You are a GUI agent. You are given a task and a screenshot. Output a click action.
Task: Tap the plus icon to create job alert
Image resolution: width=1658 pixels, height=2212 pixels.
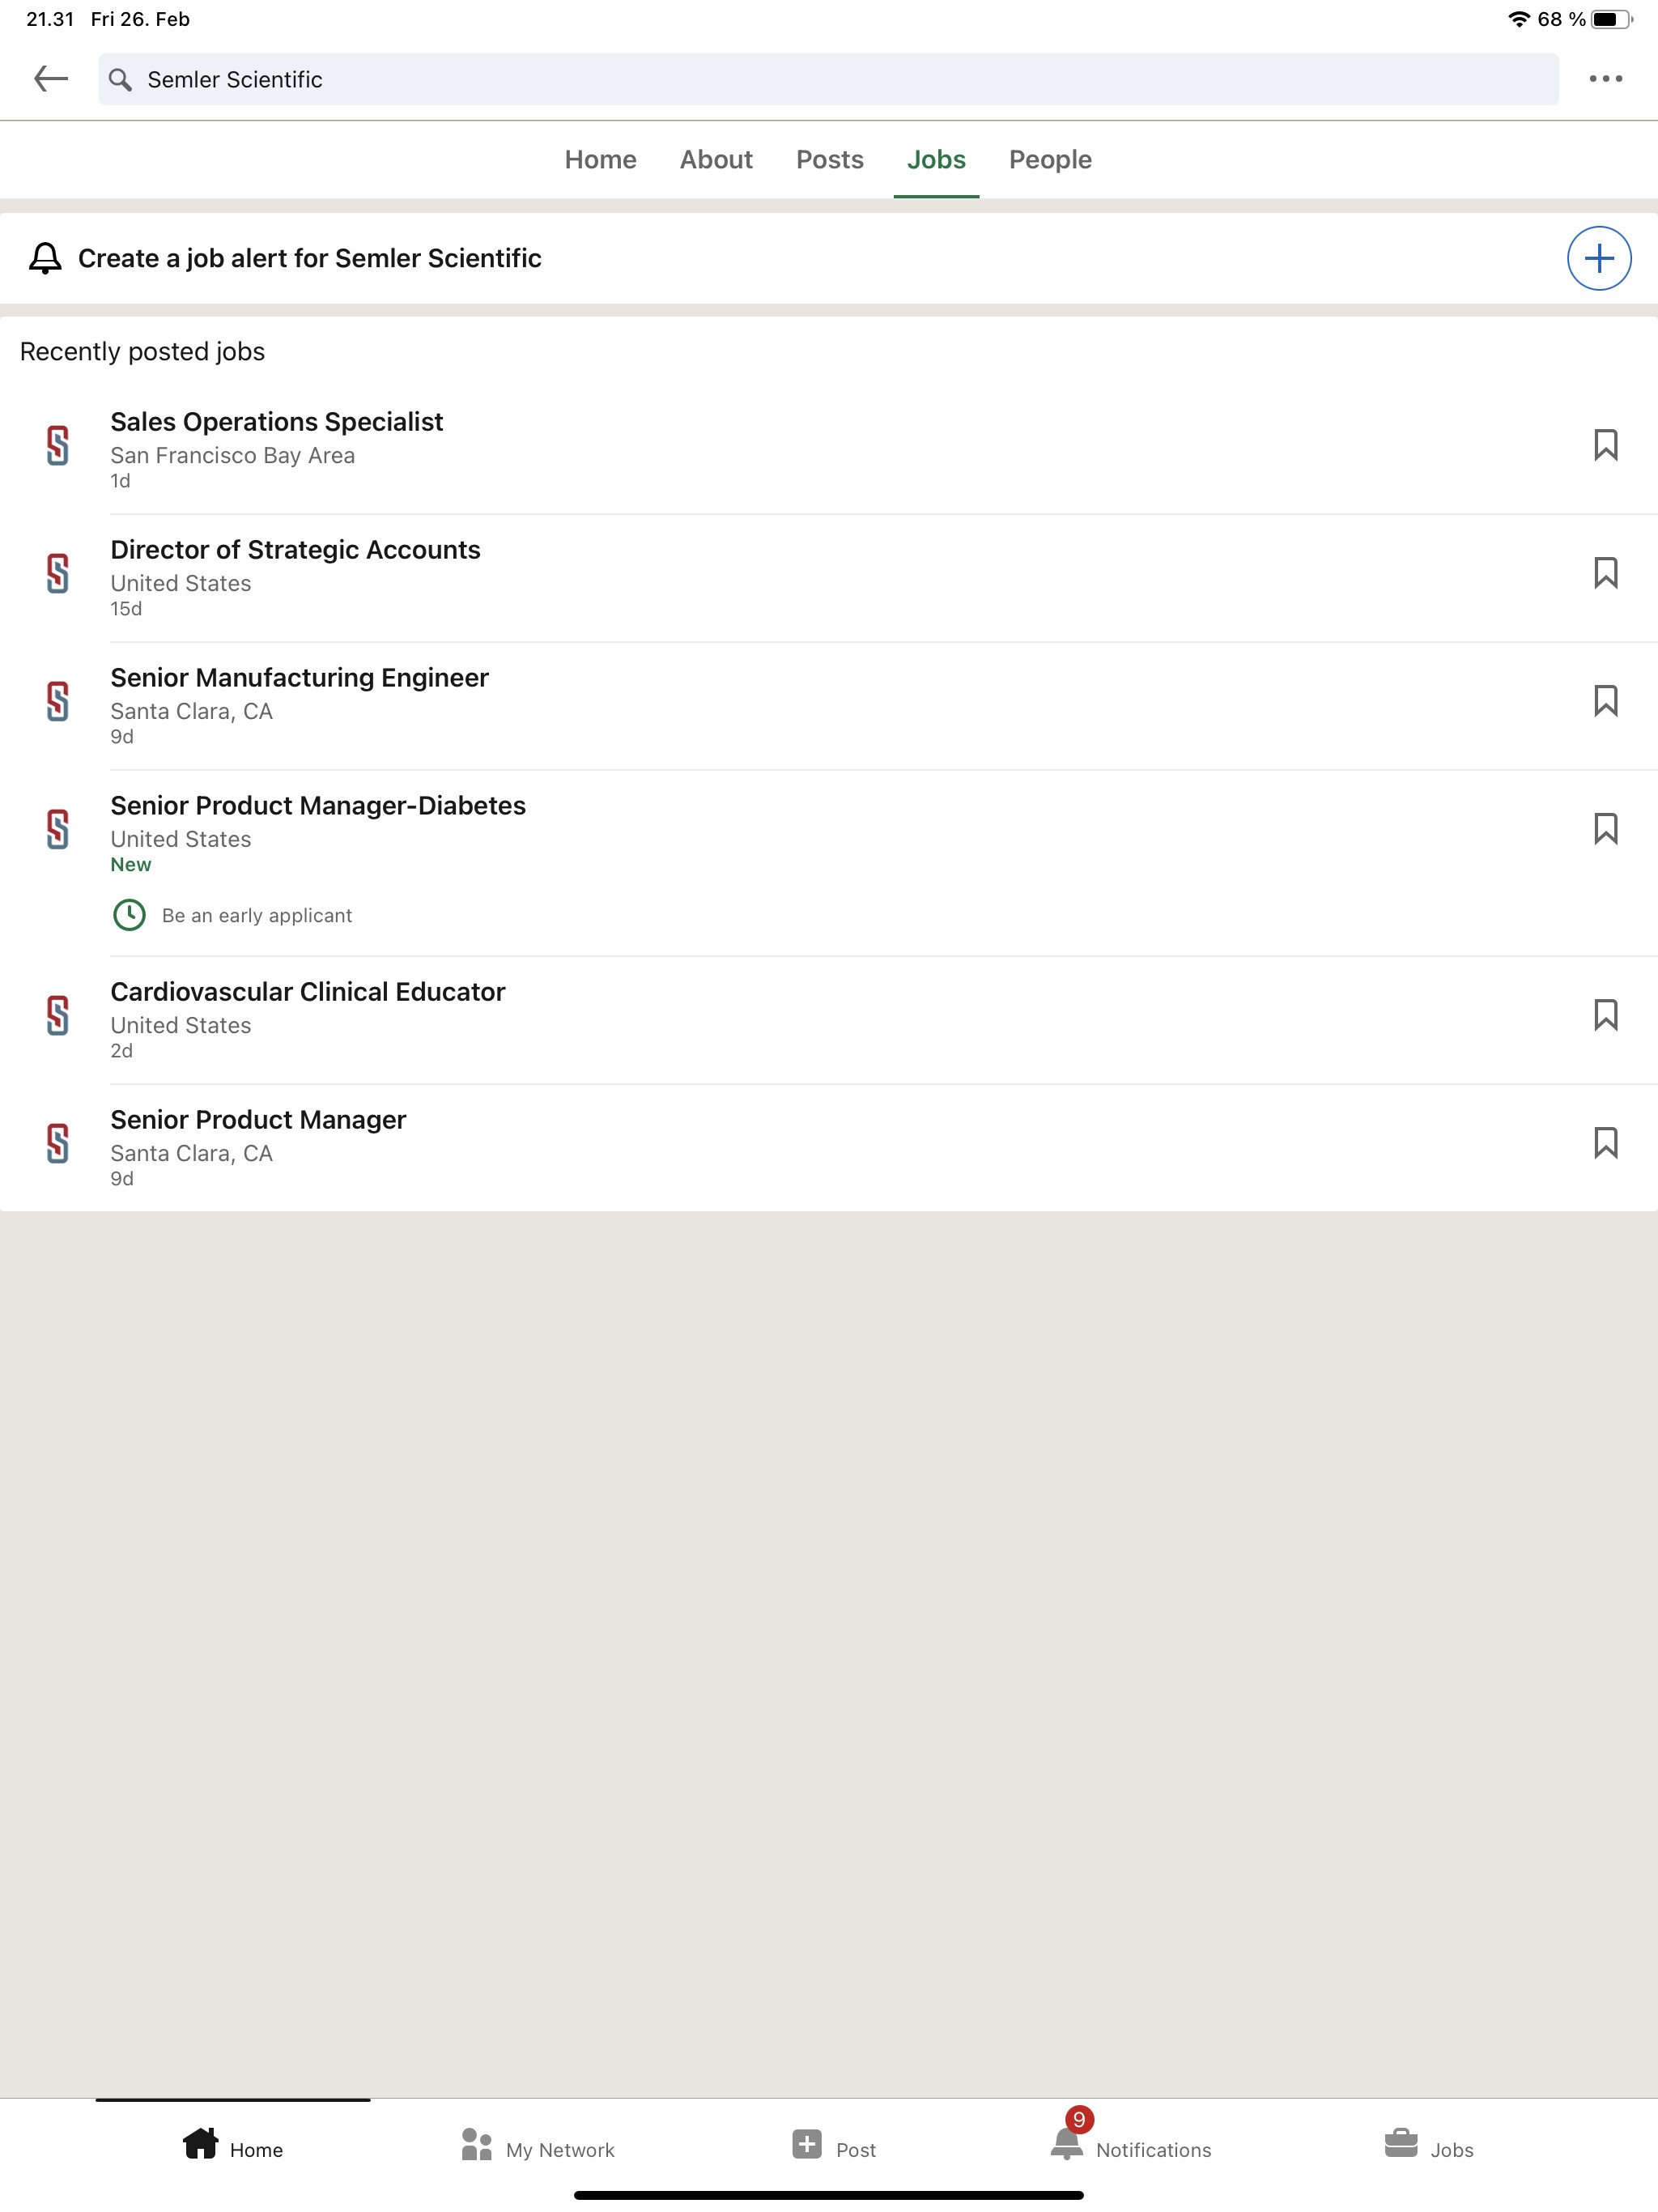pyautogui.click(x=1598, y=259)
